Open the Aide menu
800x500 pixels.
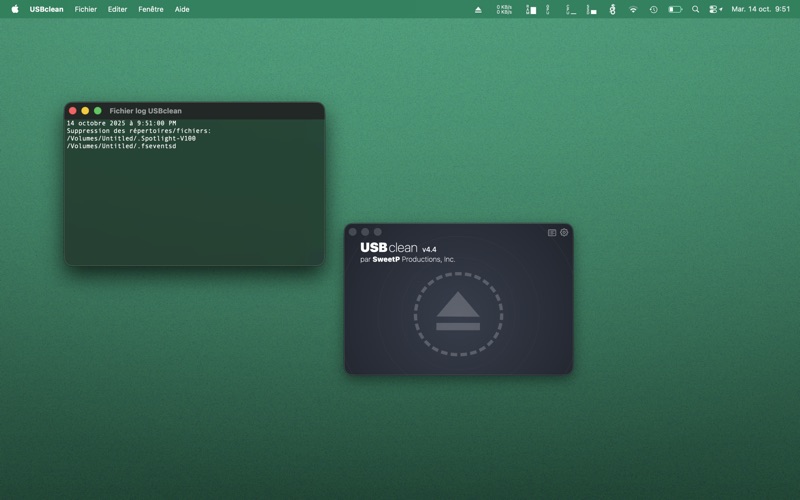tap(182, 9)
